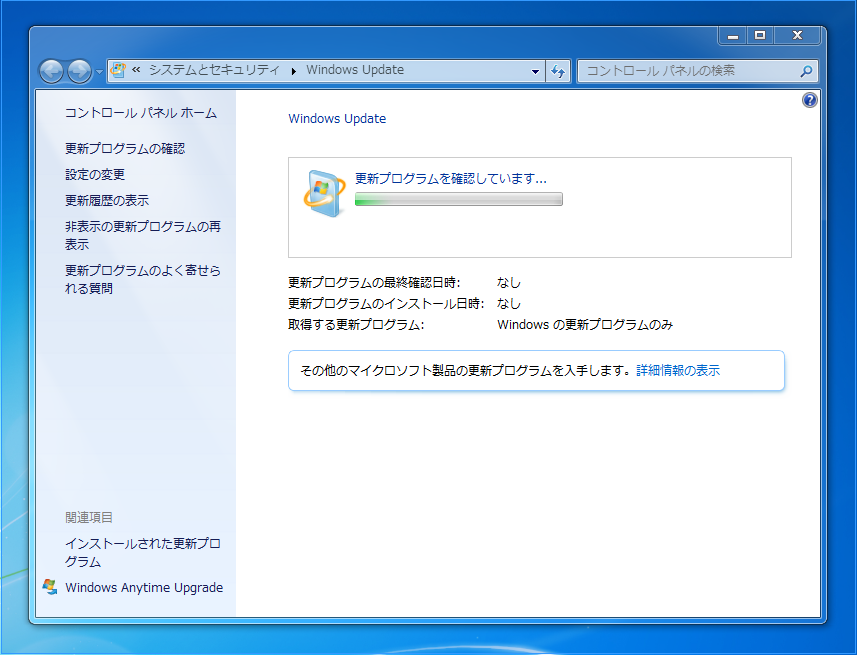Click 更新プログラムのインストール日時 label
Viewport: 857px width, 655px height.
386,303
